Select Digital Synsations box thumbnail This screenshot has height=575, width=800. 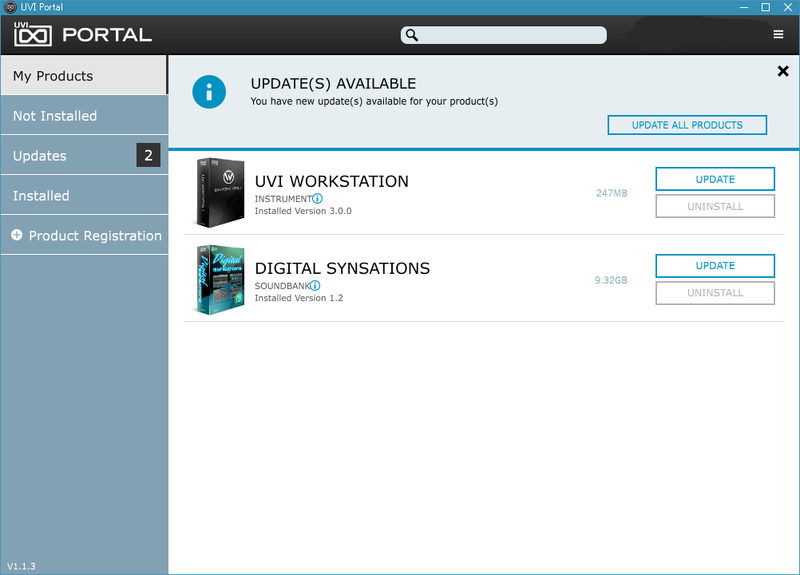(x=220, y=280)
